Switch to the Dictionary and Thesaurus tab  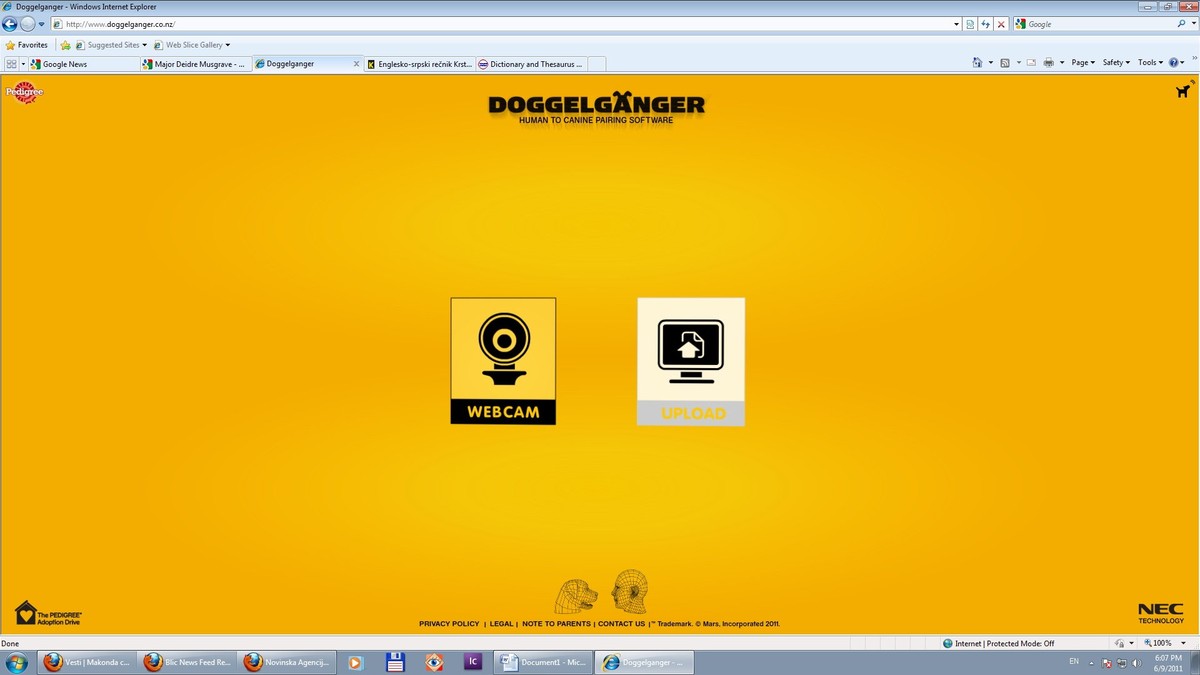531,64
